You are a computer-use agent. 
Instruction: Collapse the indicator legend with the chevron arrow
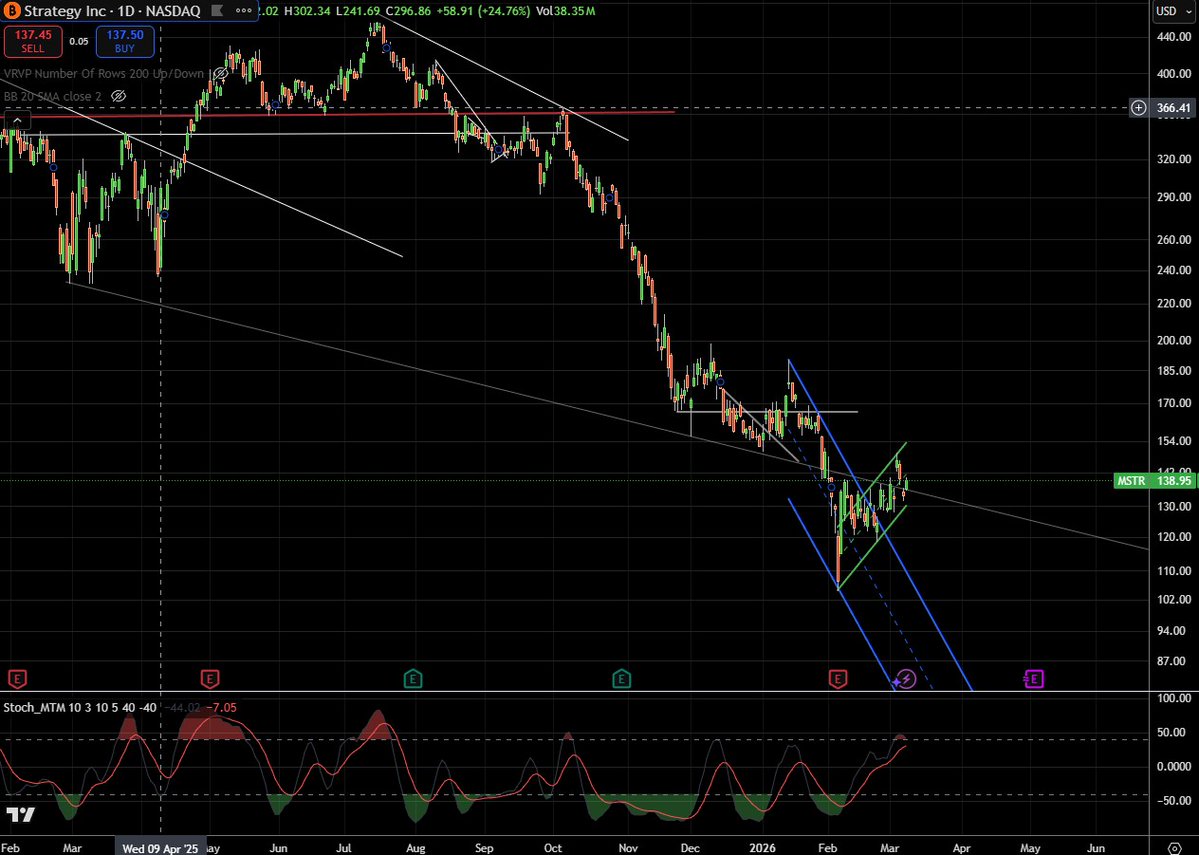[17, 120]
